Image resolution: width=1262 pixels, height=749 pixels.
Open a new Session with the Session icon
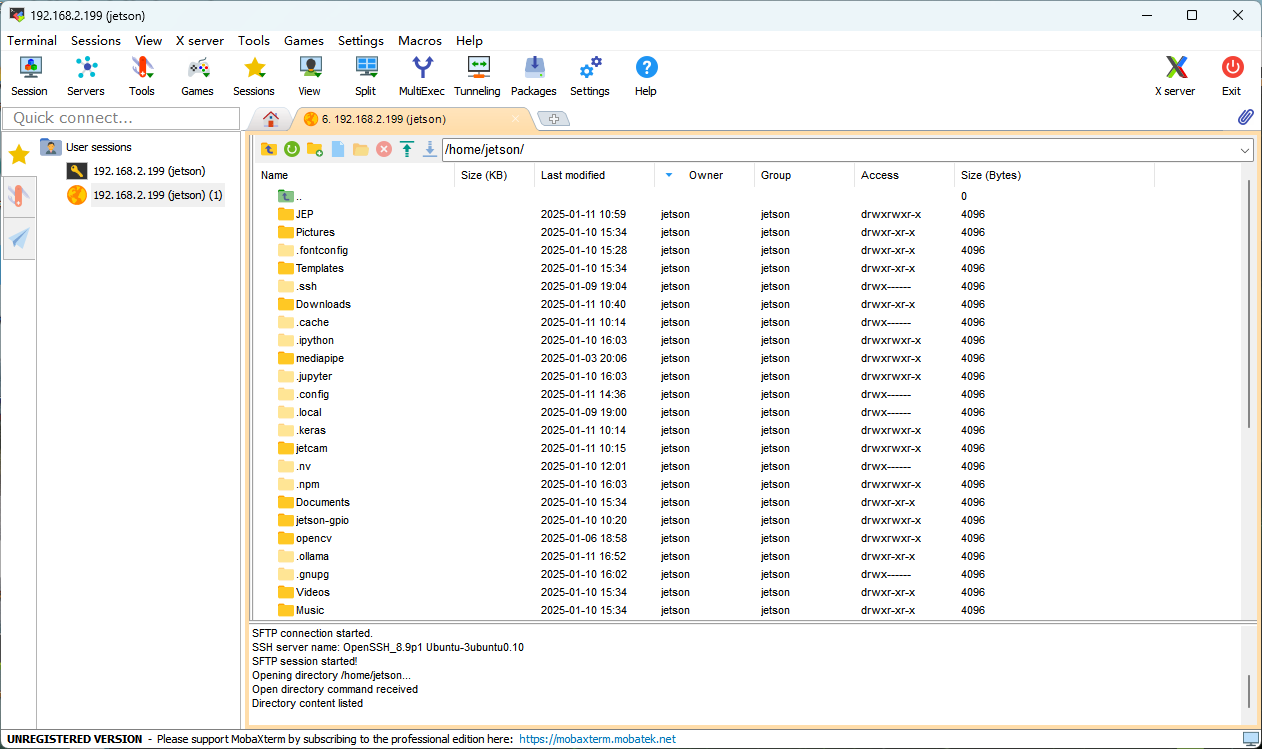point(29,74)
